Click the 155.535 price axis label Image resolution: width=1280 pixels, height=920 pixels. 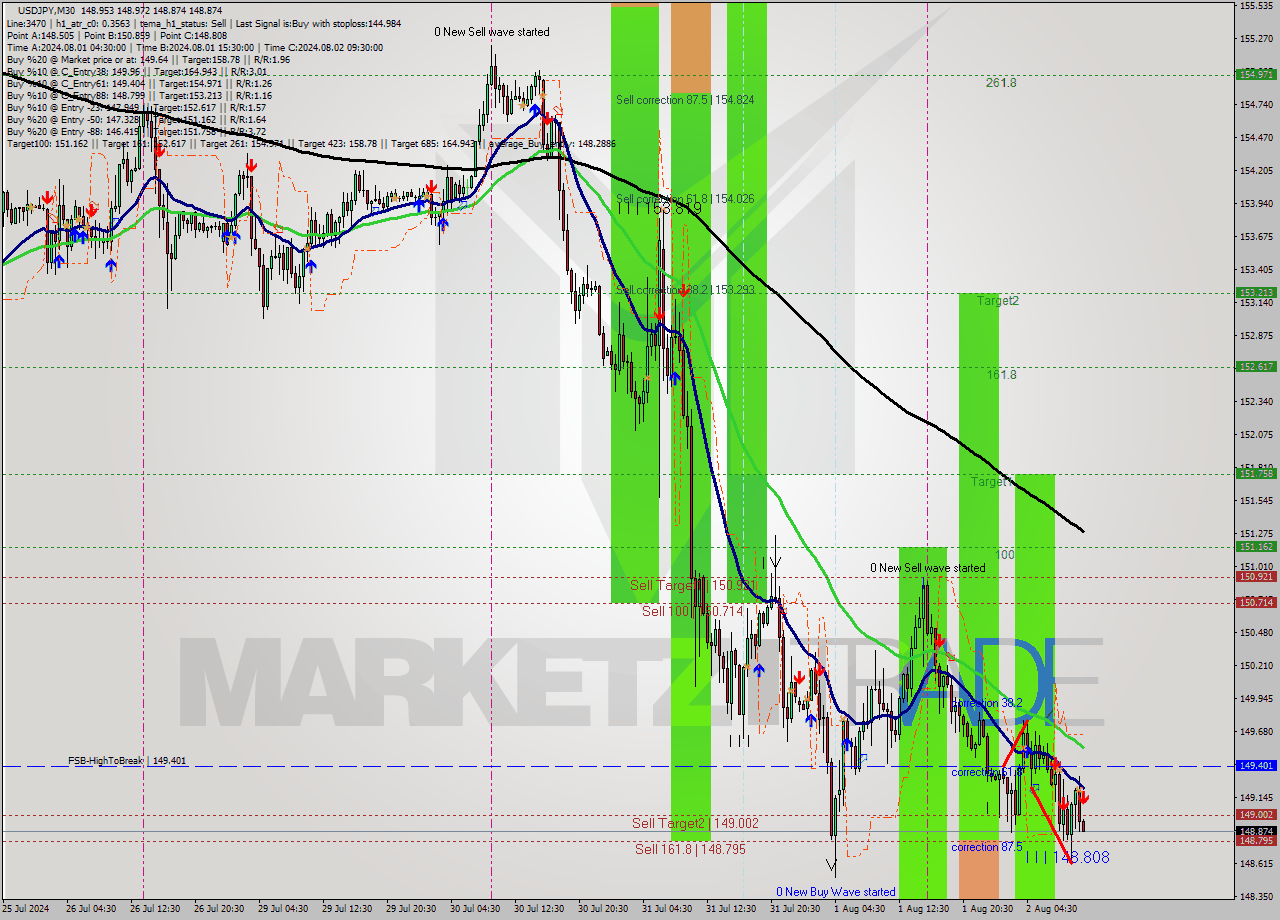tap(1256, 6)
